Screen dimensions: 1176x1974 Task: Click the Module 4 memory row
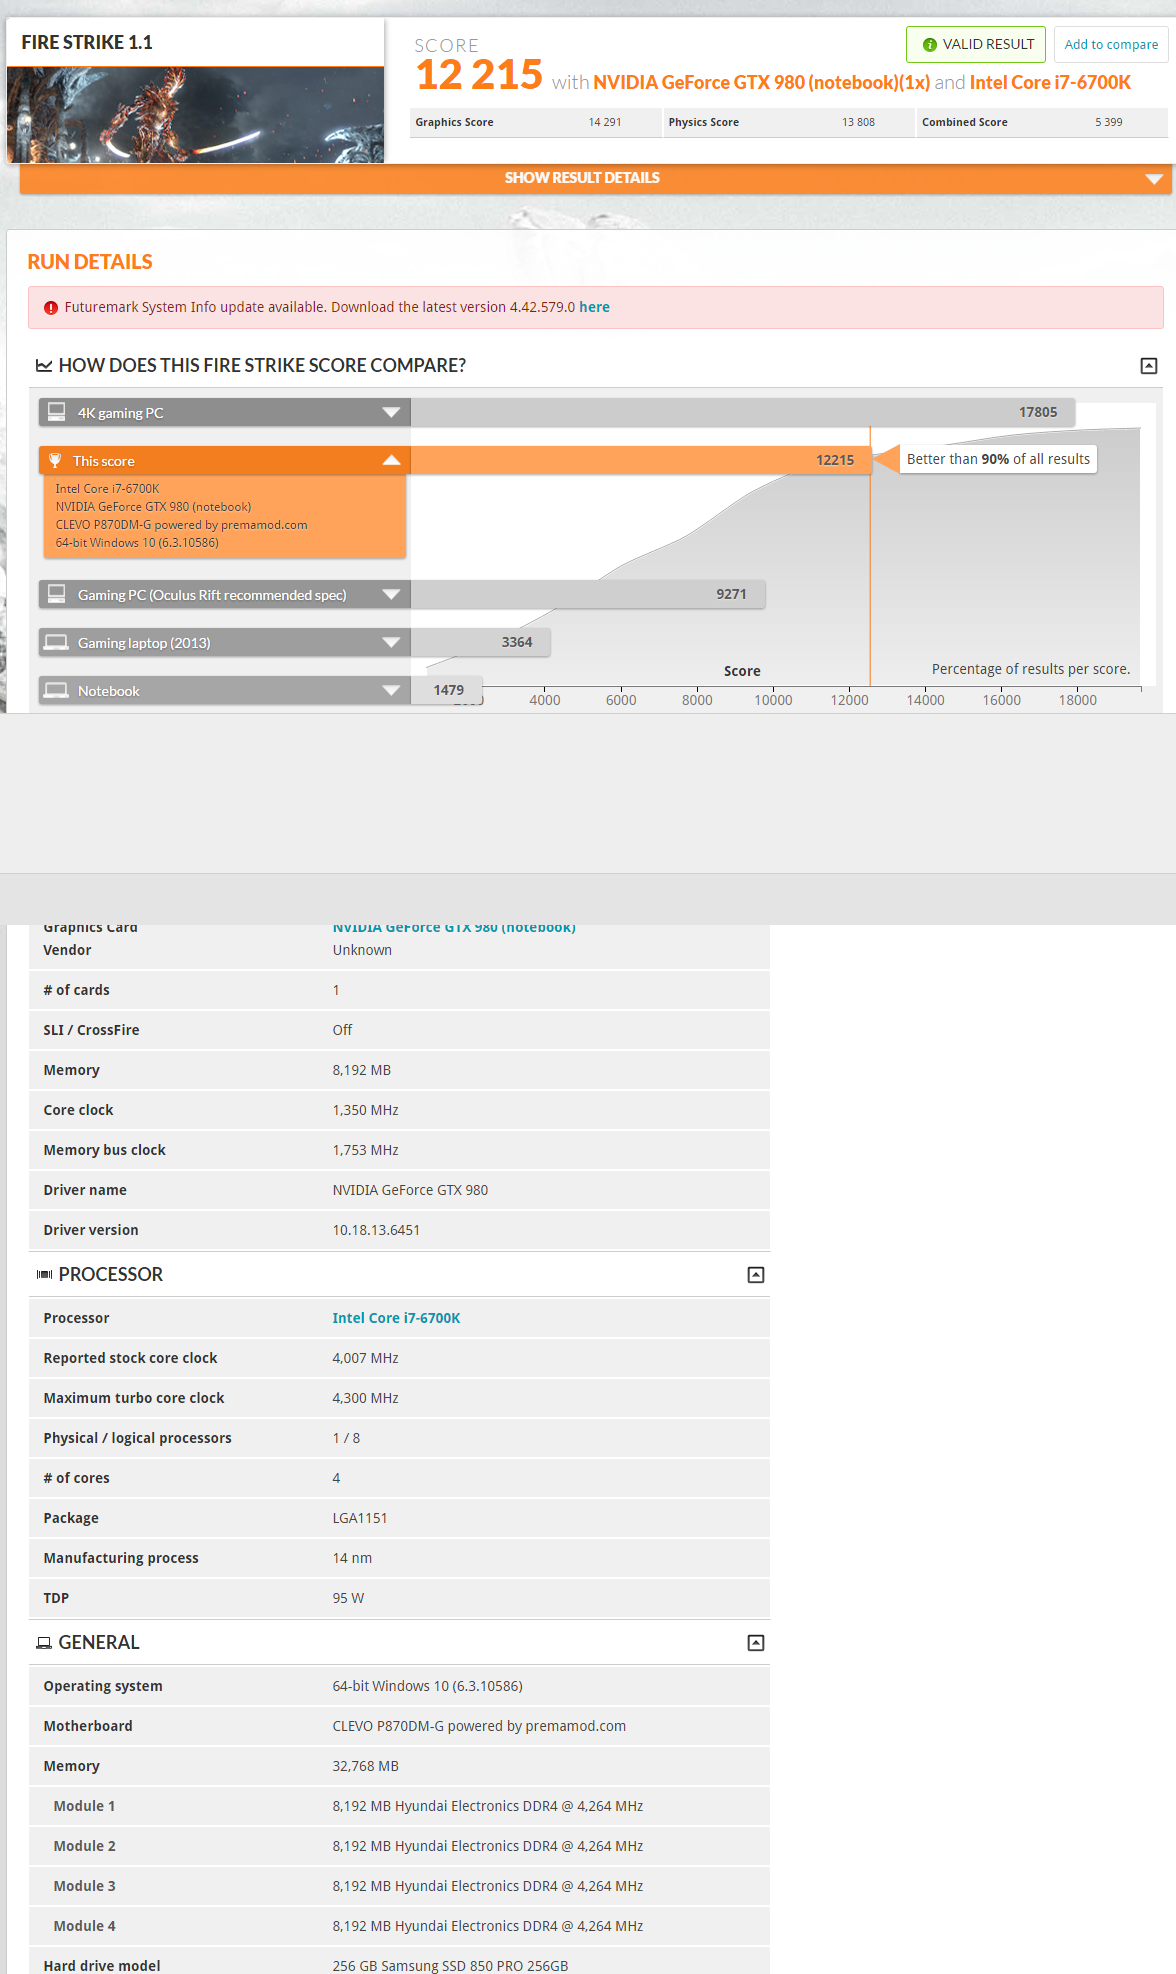399,1926
